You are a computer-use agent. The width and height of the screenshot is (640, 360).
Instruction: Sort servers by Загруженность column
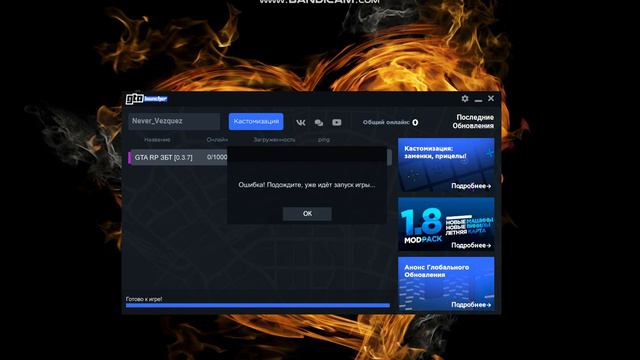pyautogui.click(x=274, y=140)
